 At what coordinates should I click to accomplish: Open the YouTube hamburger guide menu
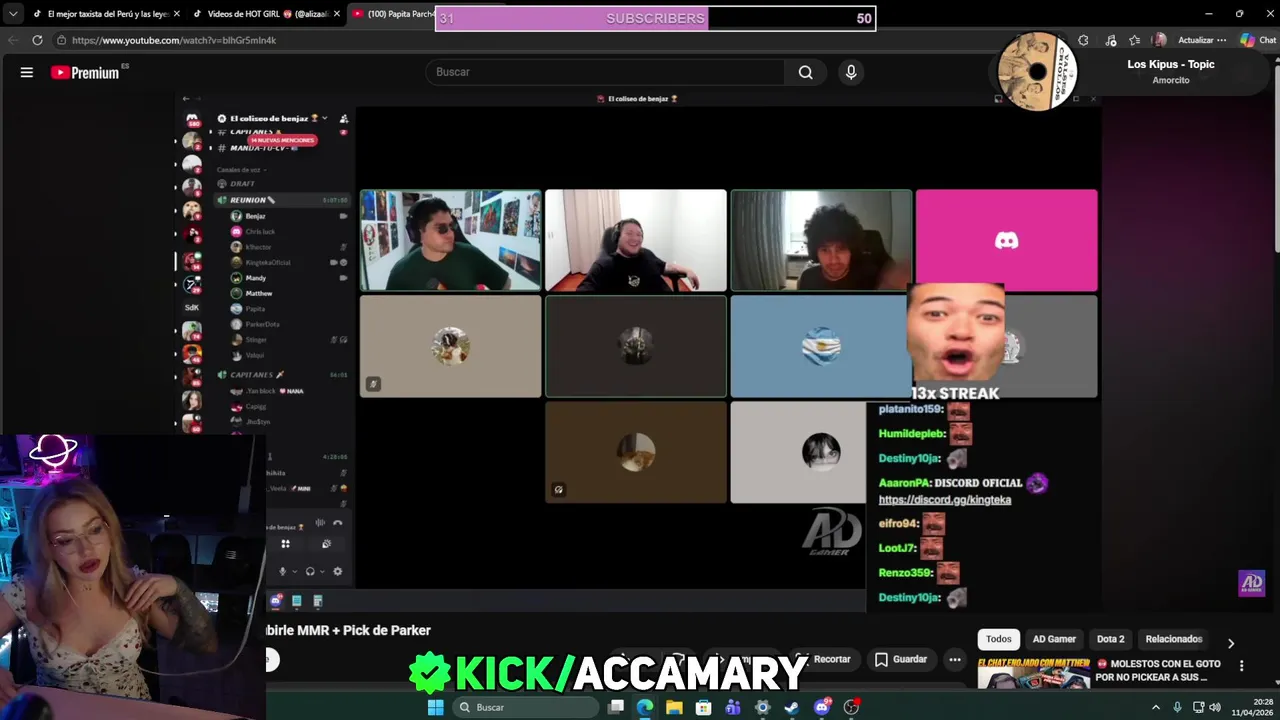(x=27, y=72)
